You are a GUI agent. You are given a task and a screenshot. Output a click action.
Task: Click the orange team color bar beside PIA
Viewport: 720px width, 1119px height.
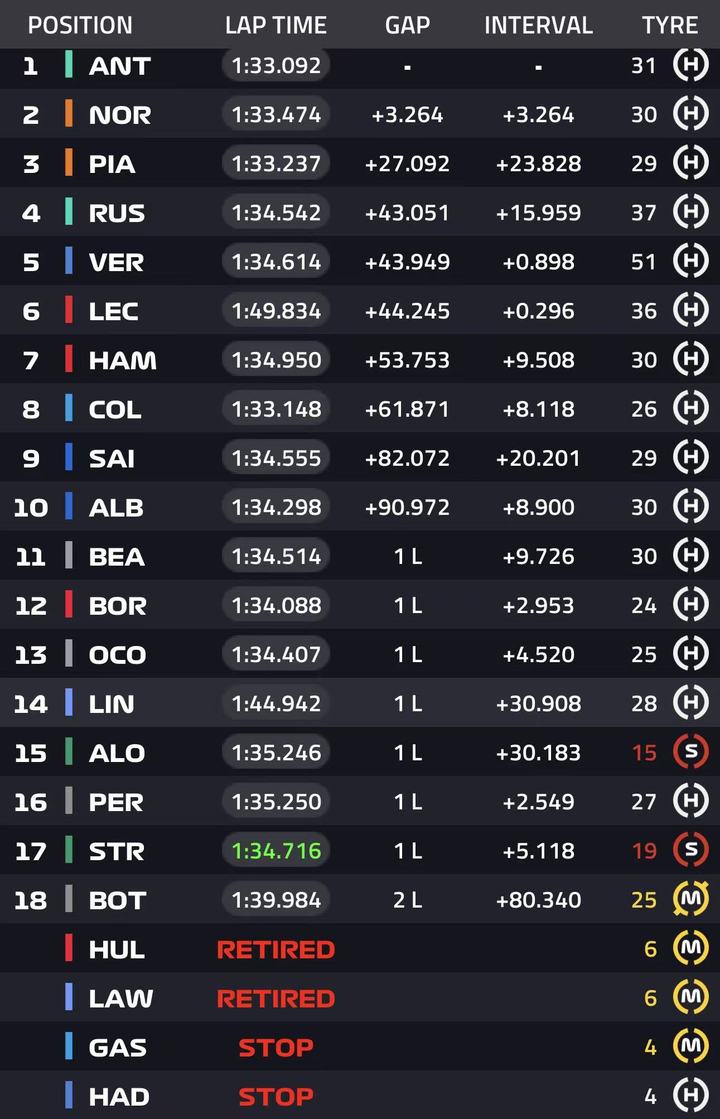(69, 163)
